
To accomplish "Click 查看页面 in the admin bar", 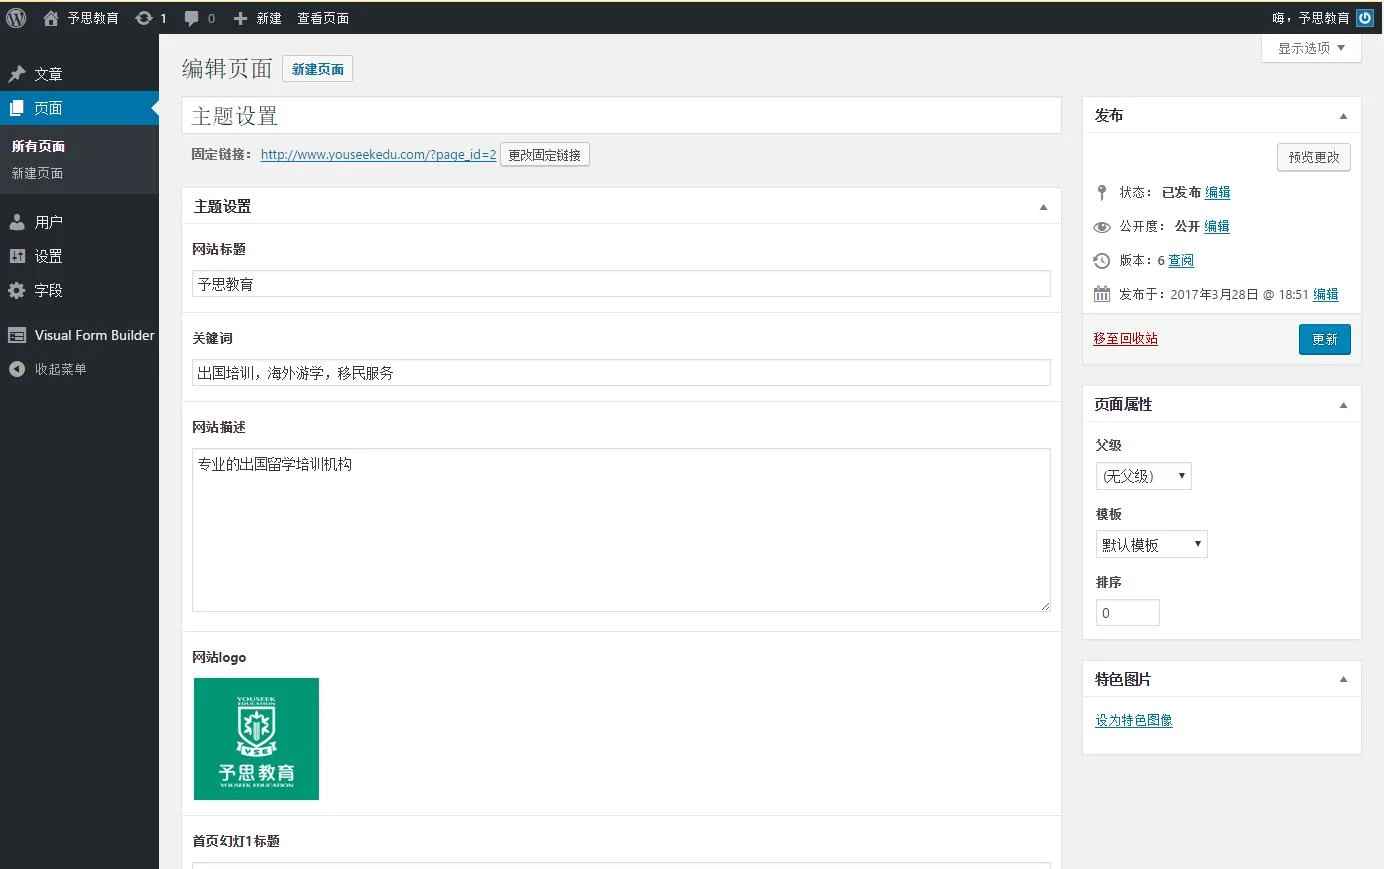I will point(322,17).
